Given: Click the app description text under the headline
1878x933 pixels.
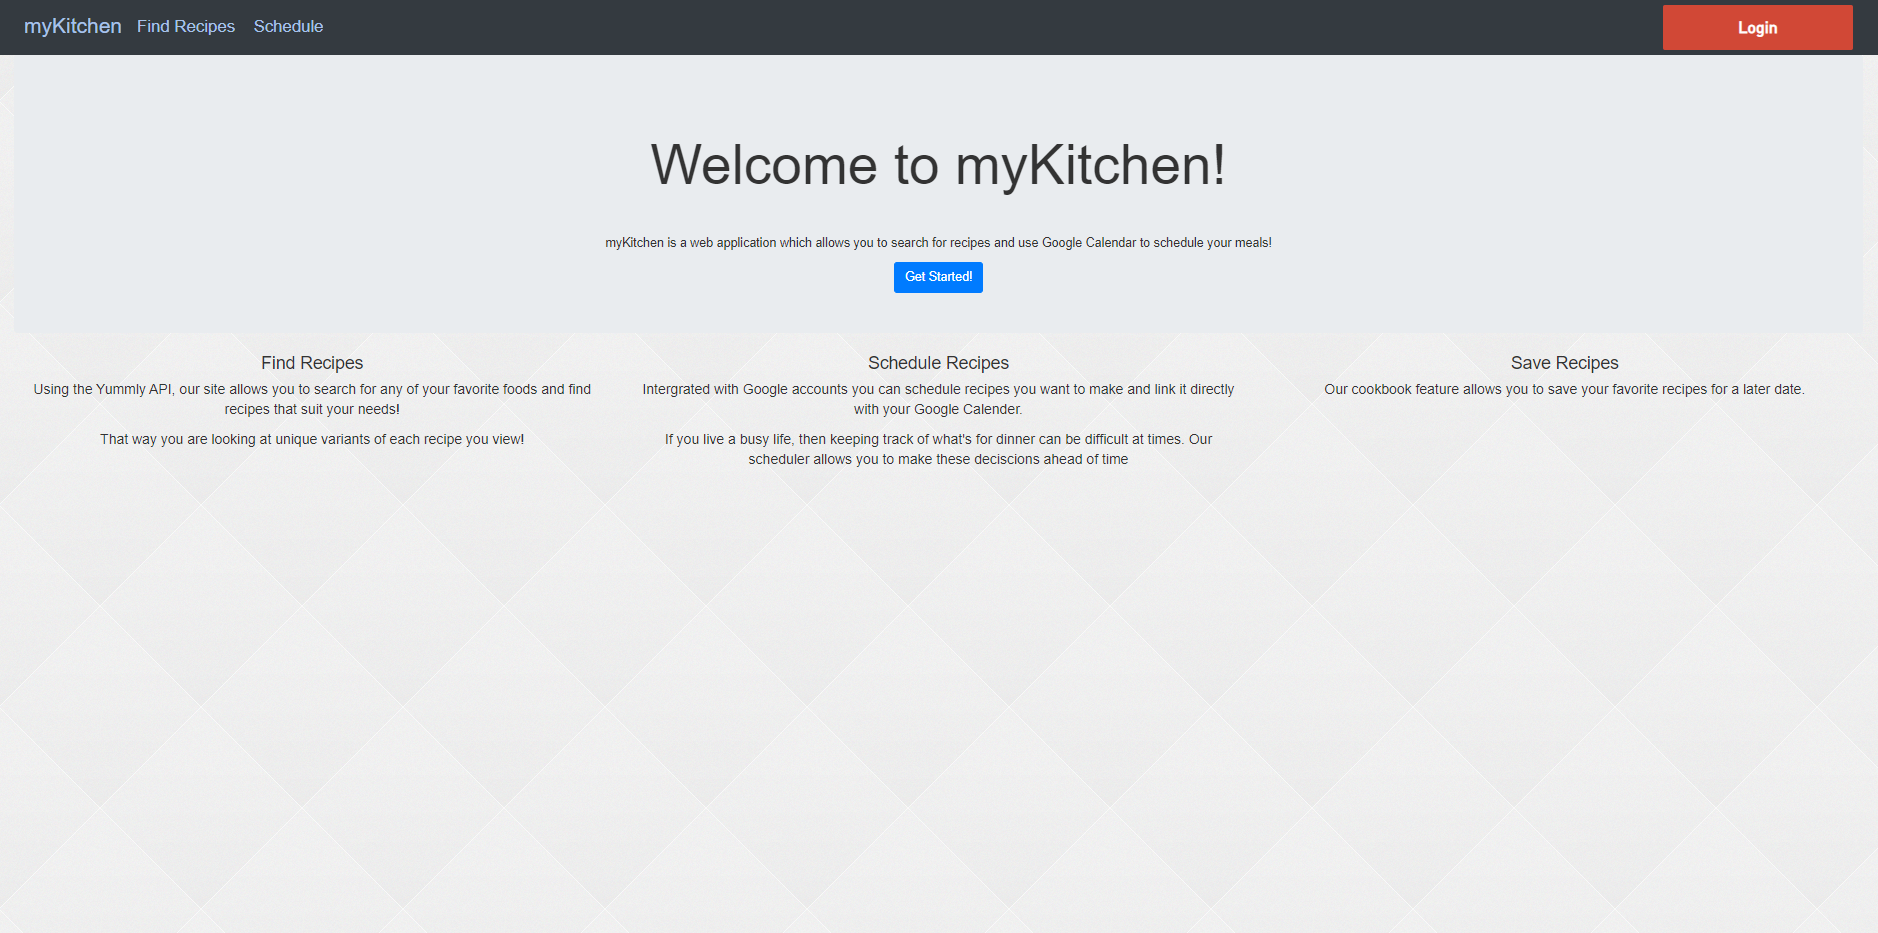Looking at the screenshot, I should click(x=938, y=242).
